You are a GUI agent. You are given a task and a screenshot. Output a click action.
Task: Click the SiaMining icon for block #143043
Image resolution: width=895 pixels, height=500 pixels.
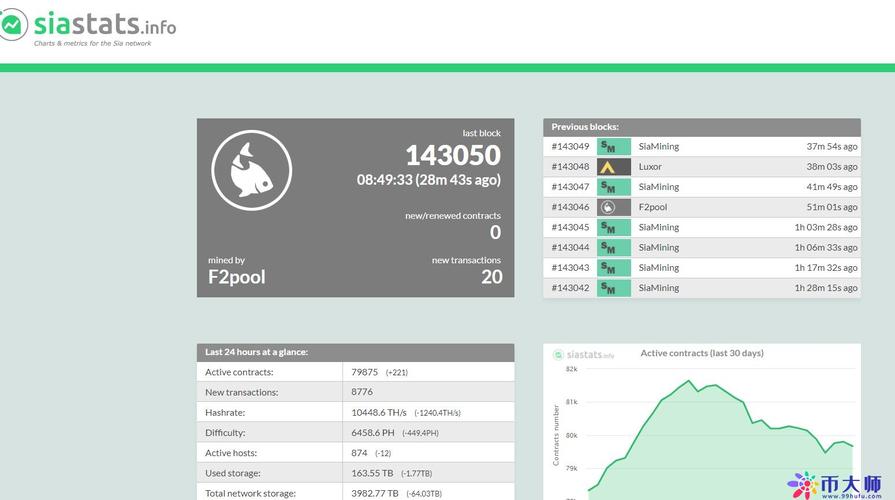614,268
